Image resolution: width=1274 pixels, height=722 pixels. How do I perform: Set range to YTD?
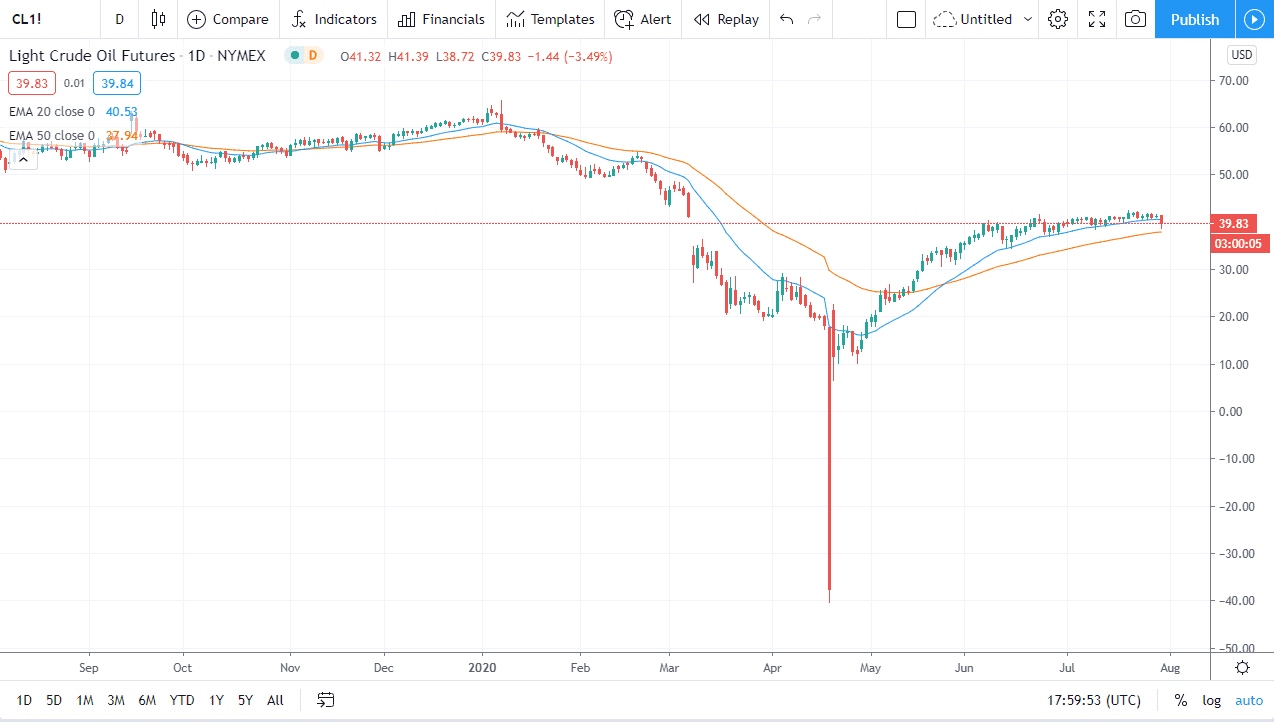(x=182, y=700)
